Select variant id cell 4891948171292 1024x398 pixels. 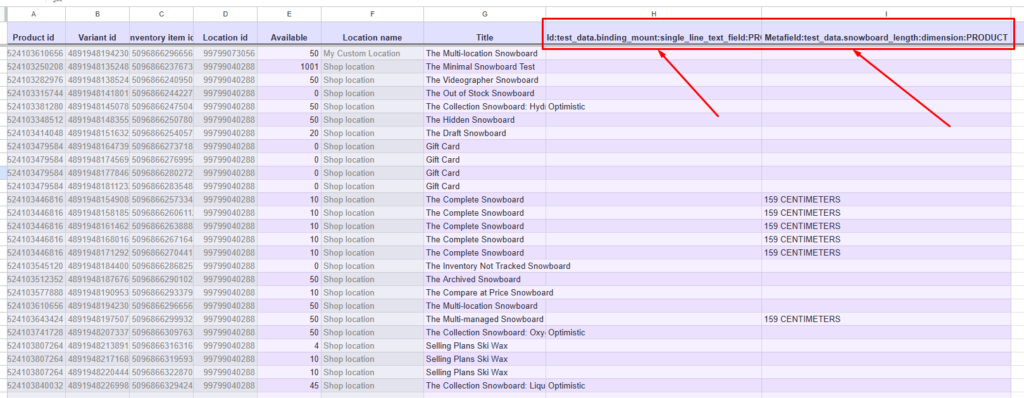[97, 252]
